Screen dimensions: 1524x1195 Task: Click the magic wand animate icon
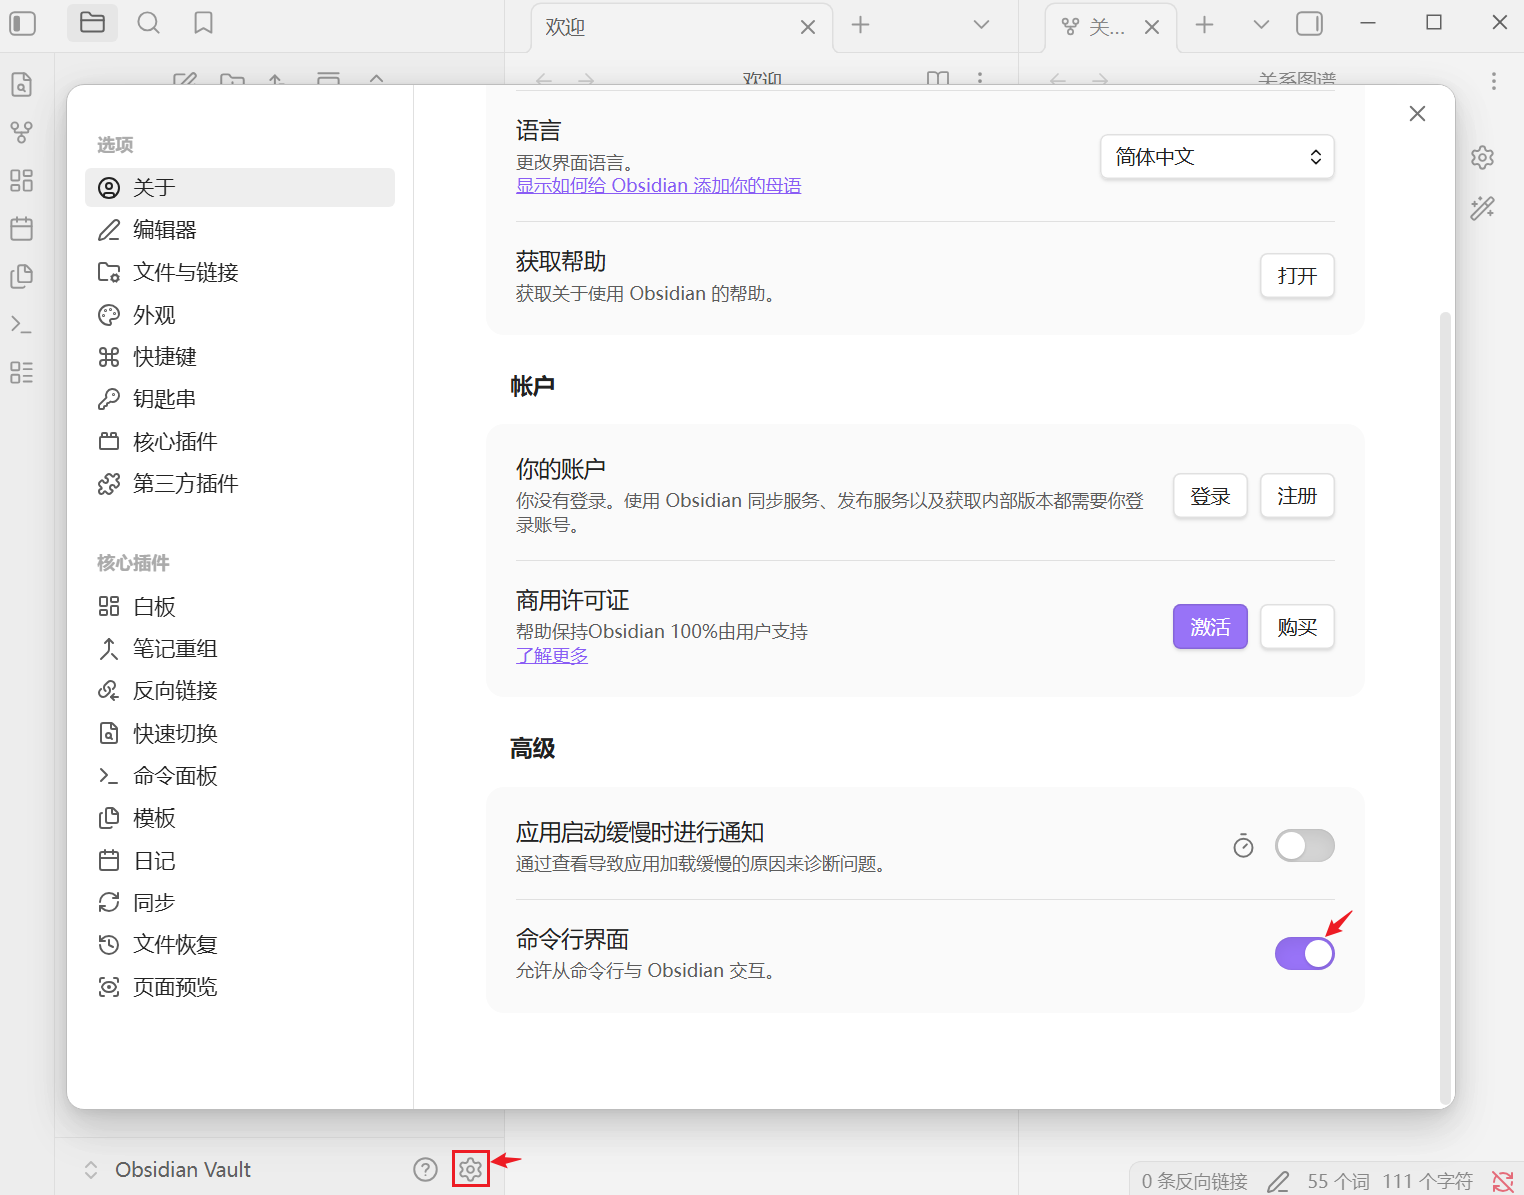(x=1482, y=208)
